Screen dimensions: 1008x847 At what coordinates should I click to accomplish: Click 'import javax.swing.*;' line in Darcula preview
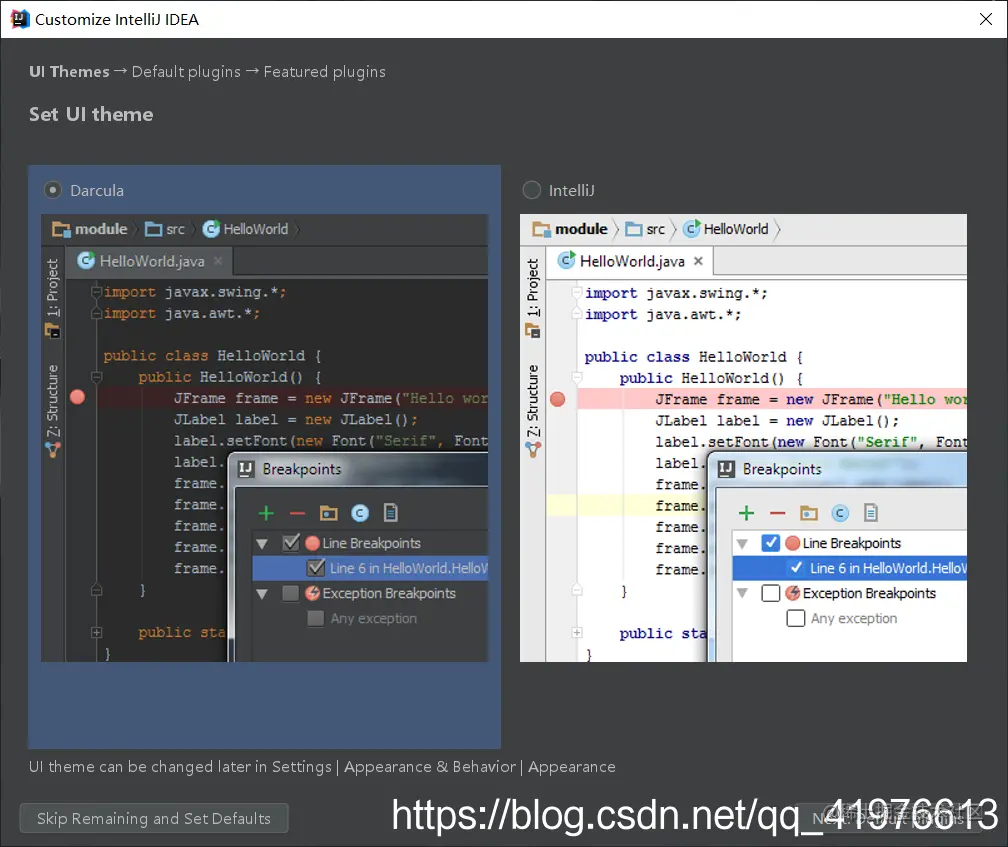[195, 292]
